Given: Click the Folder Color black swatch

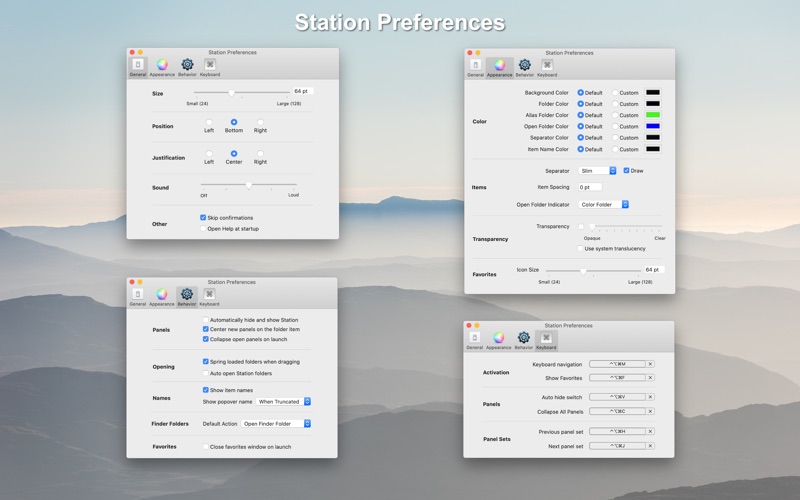Looking at the screenshot, I should [653, 104].
